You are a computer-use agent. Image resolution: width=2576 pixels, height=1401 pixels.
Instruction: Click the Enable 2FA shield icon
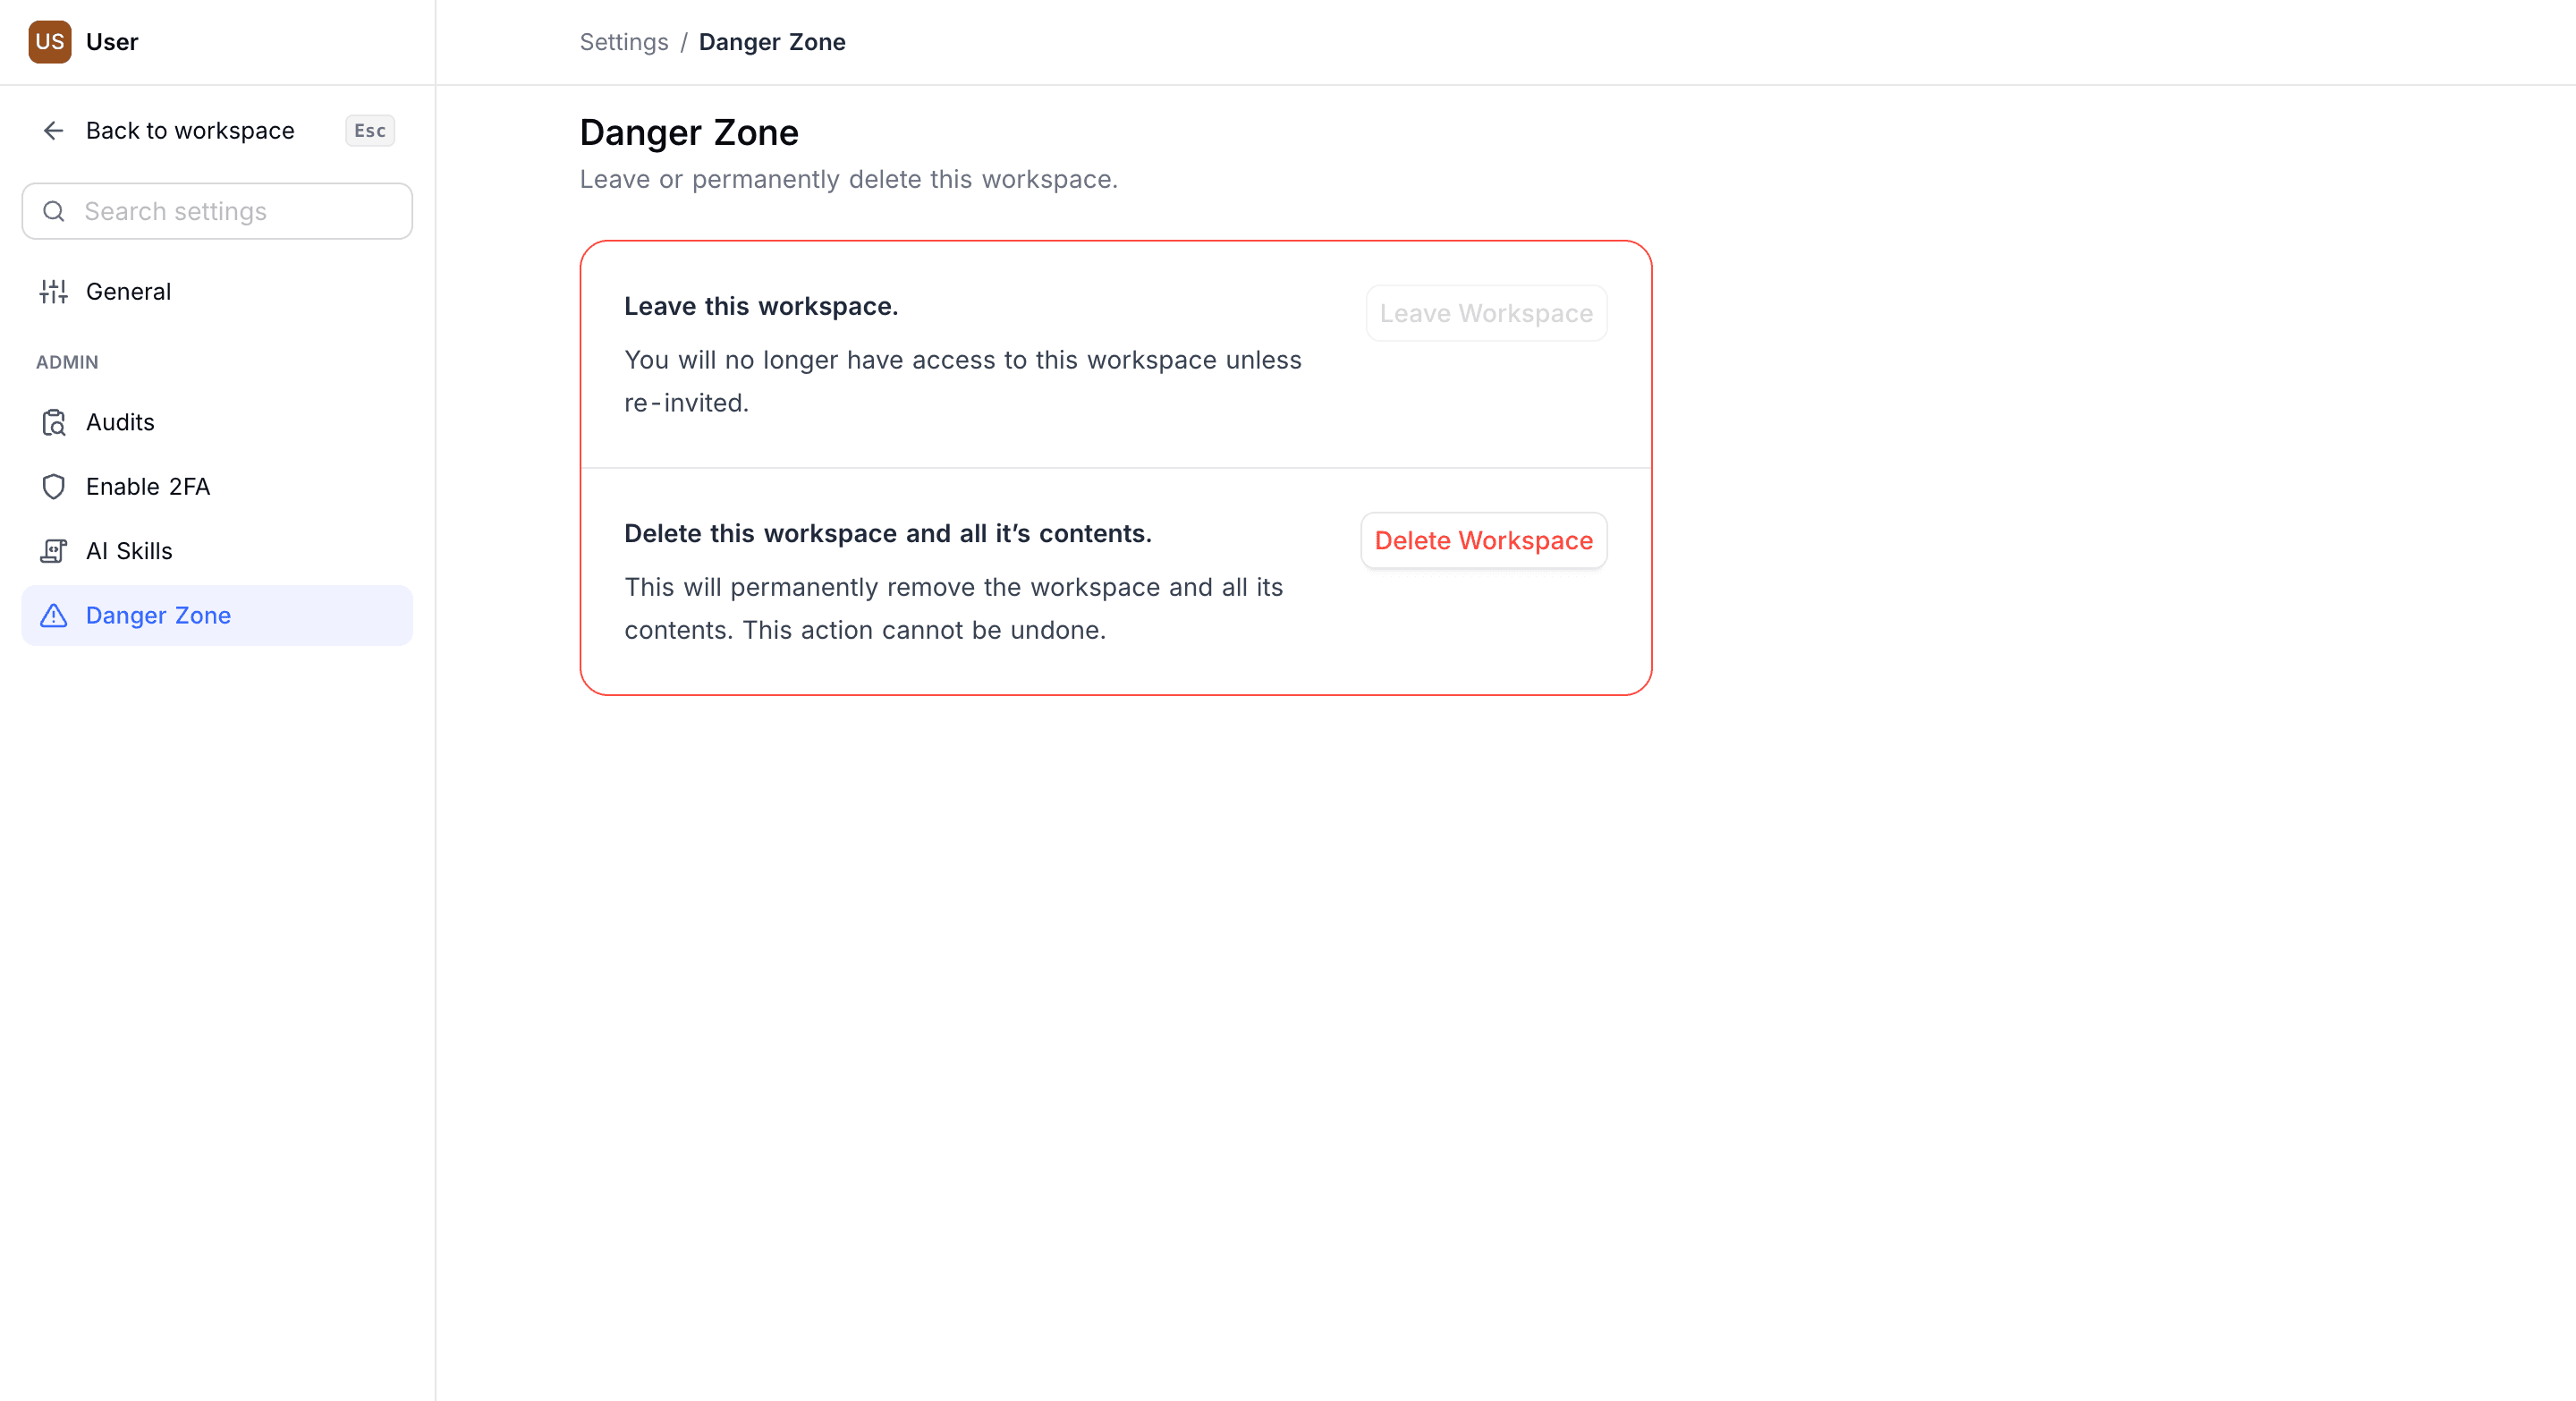[x=53, y=487]
